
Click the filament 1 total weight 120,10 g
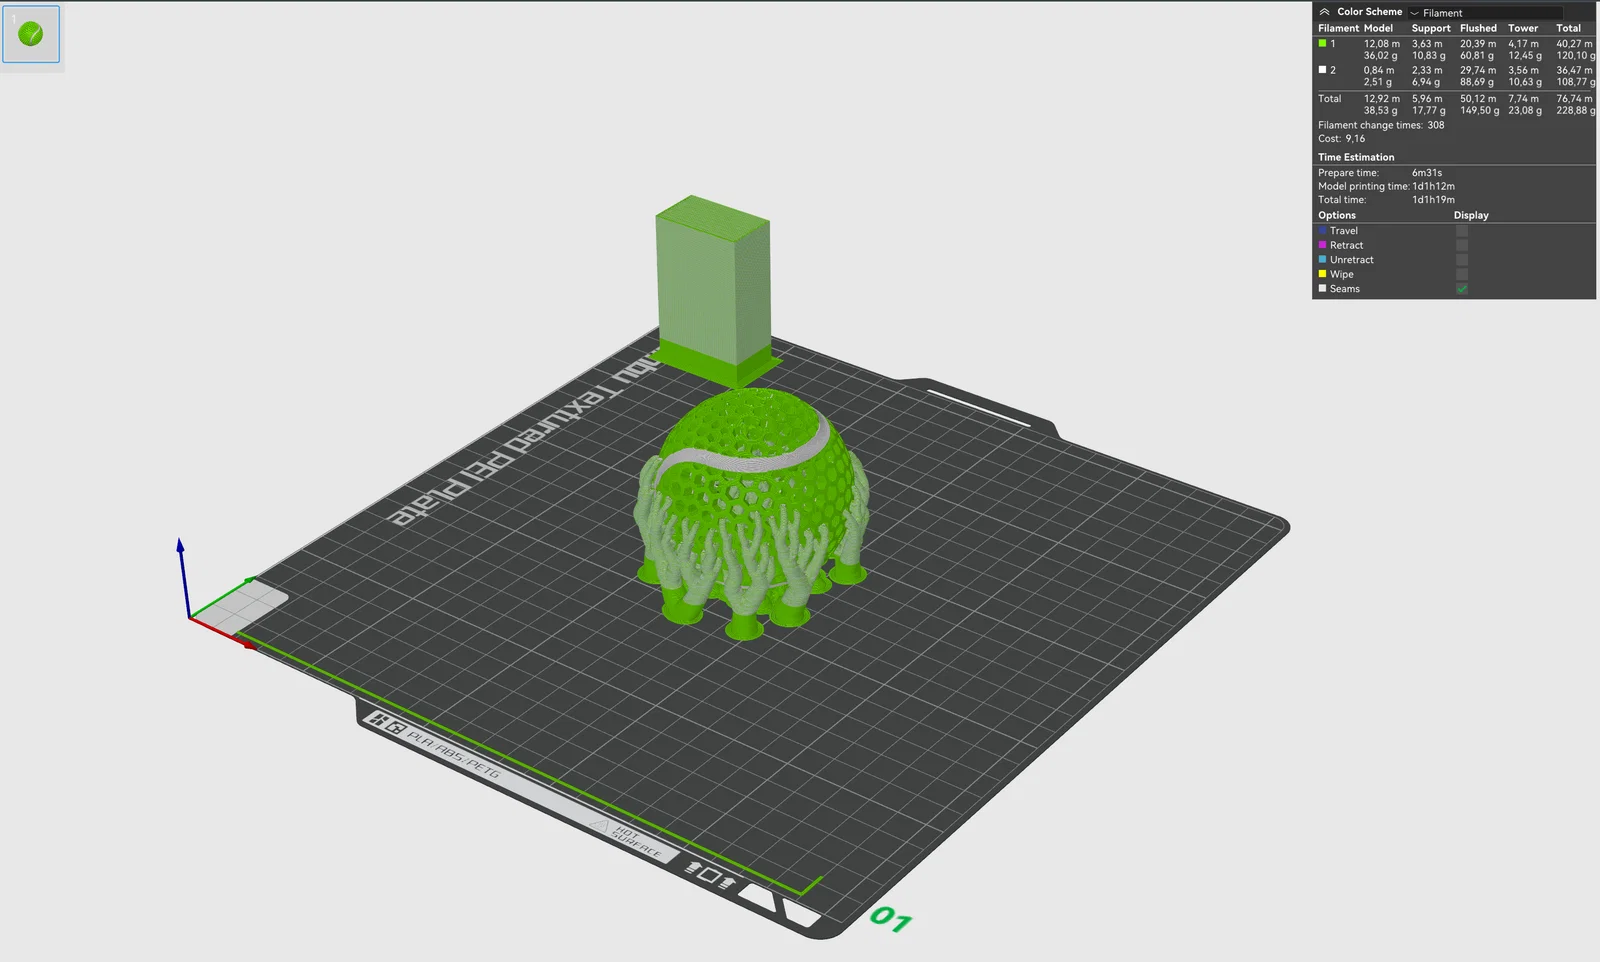pyautogui.click(x=1576, y=56)
